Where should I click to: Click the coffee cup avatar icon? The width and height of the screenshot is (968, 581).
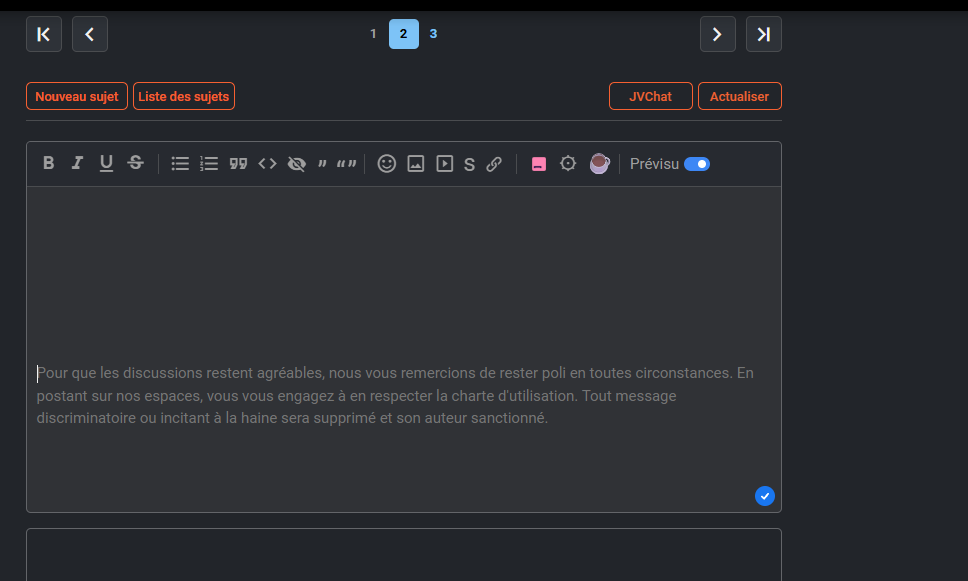click(599, 164)
